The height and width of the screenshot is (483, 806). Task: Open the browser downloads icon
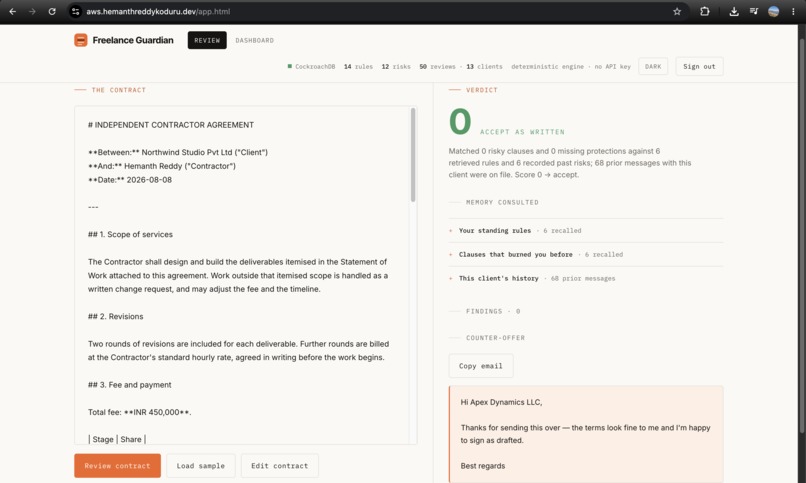[734, 11]
